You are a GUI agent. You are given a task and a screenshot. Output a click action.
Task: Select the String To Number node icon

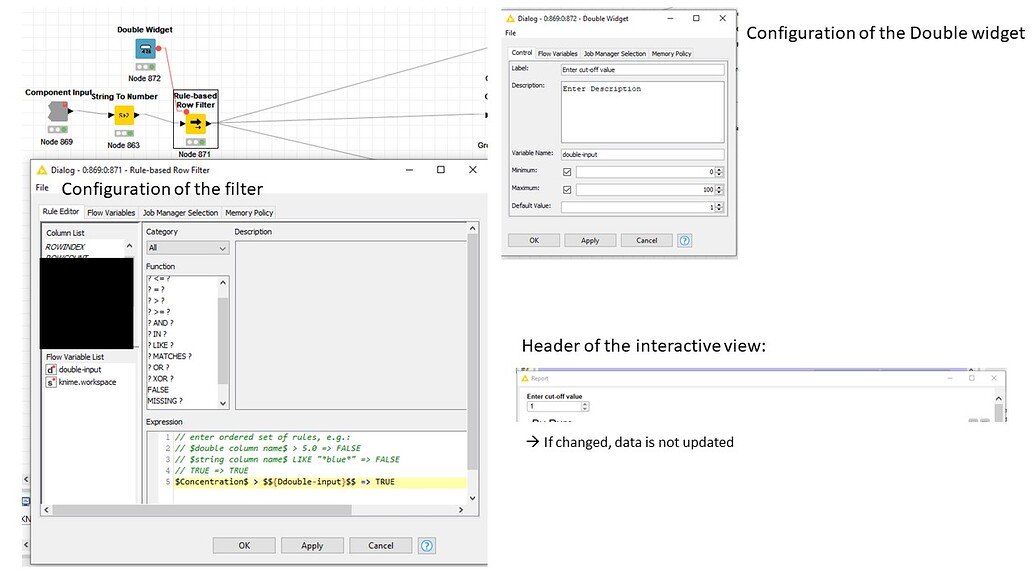(124, 115)
